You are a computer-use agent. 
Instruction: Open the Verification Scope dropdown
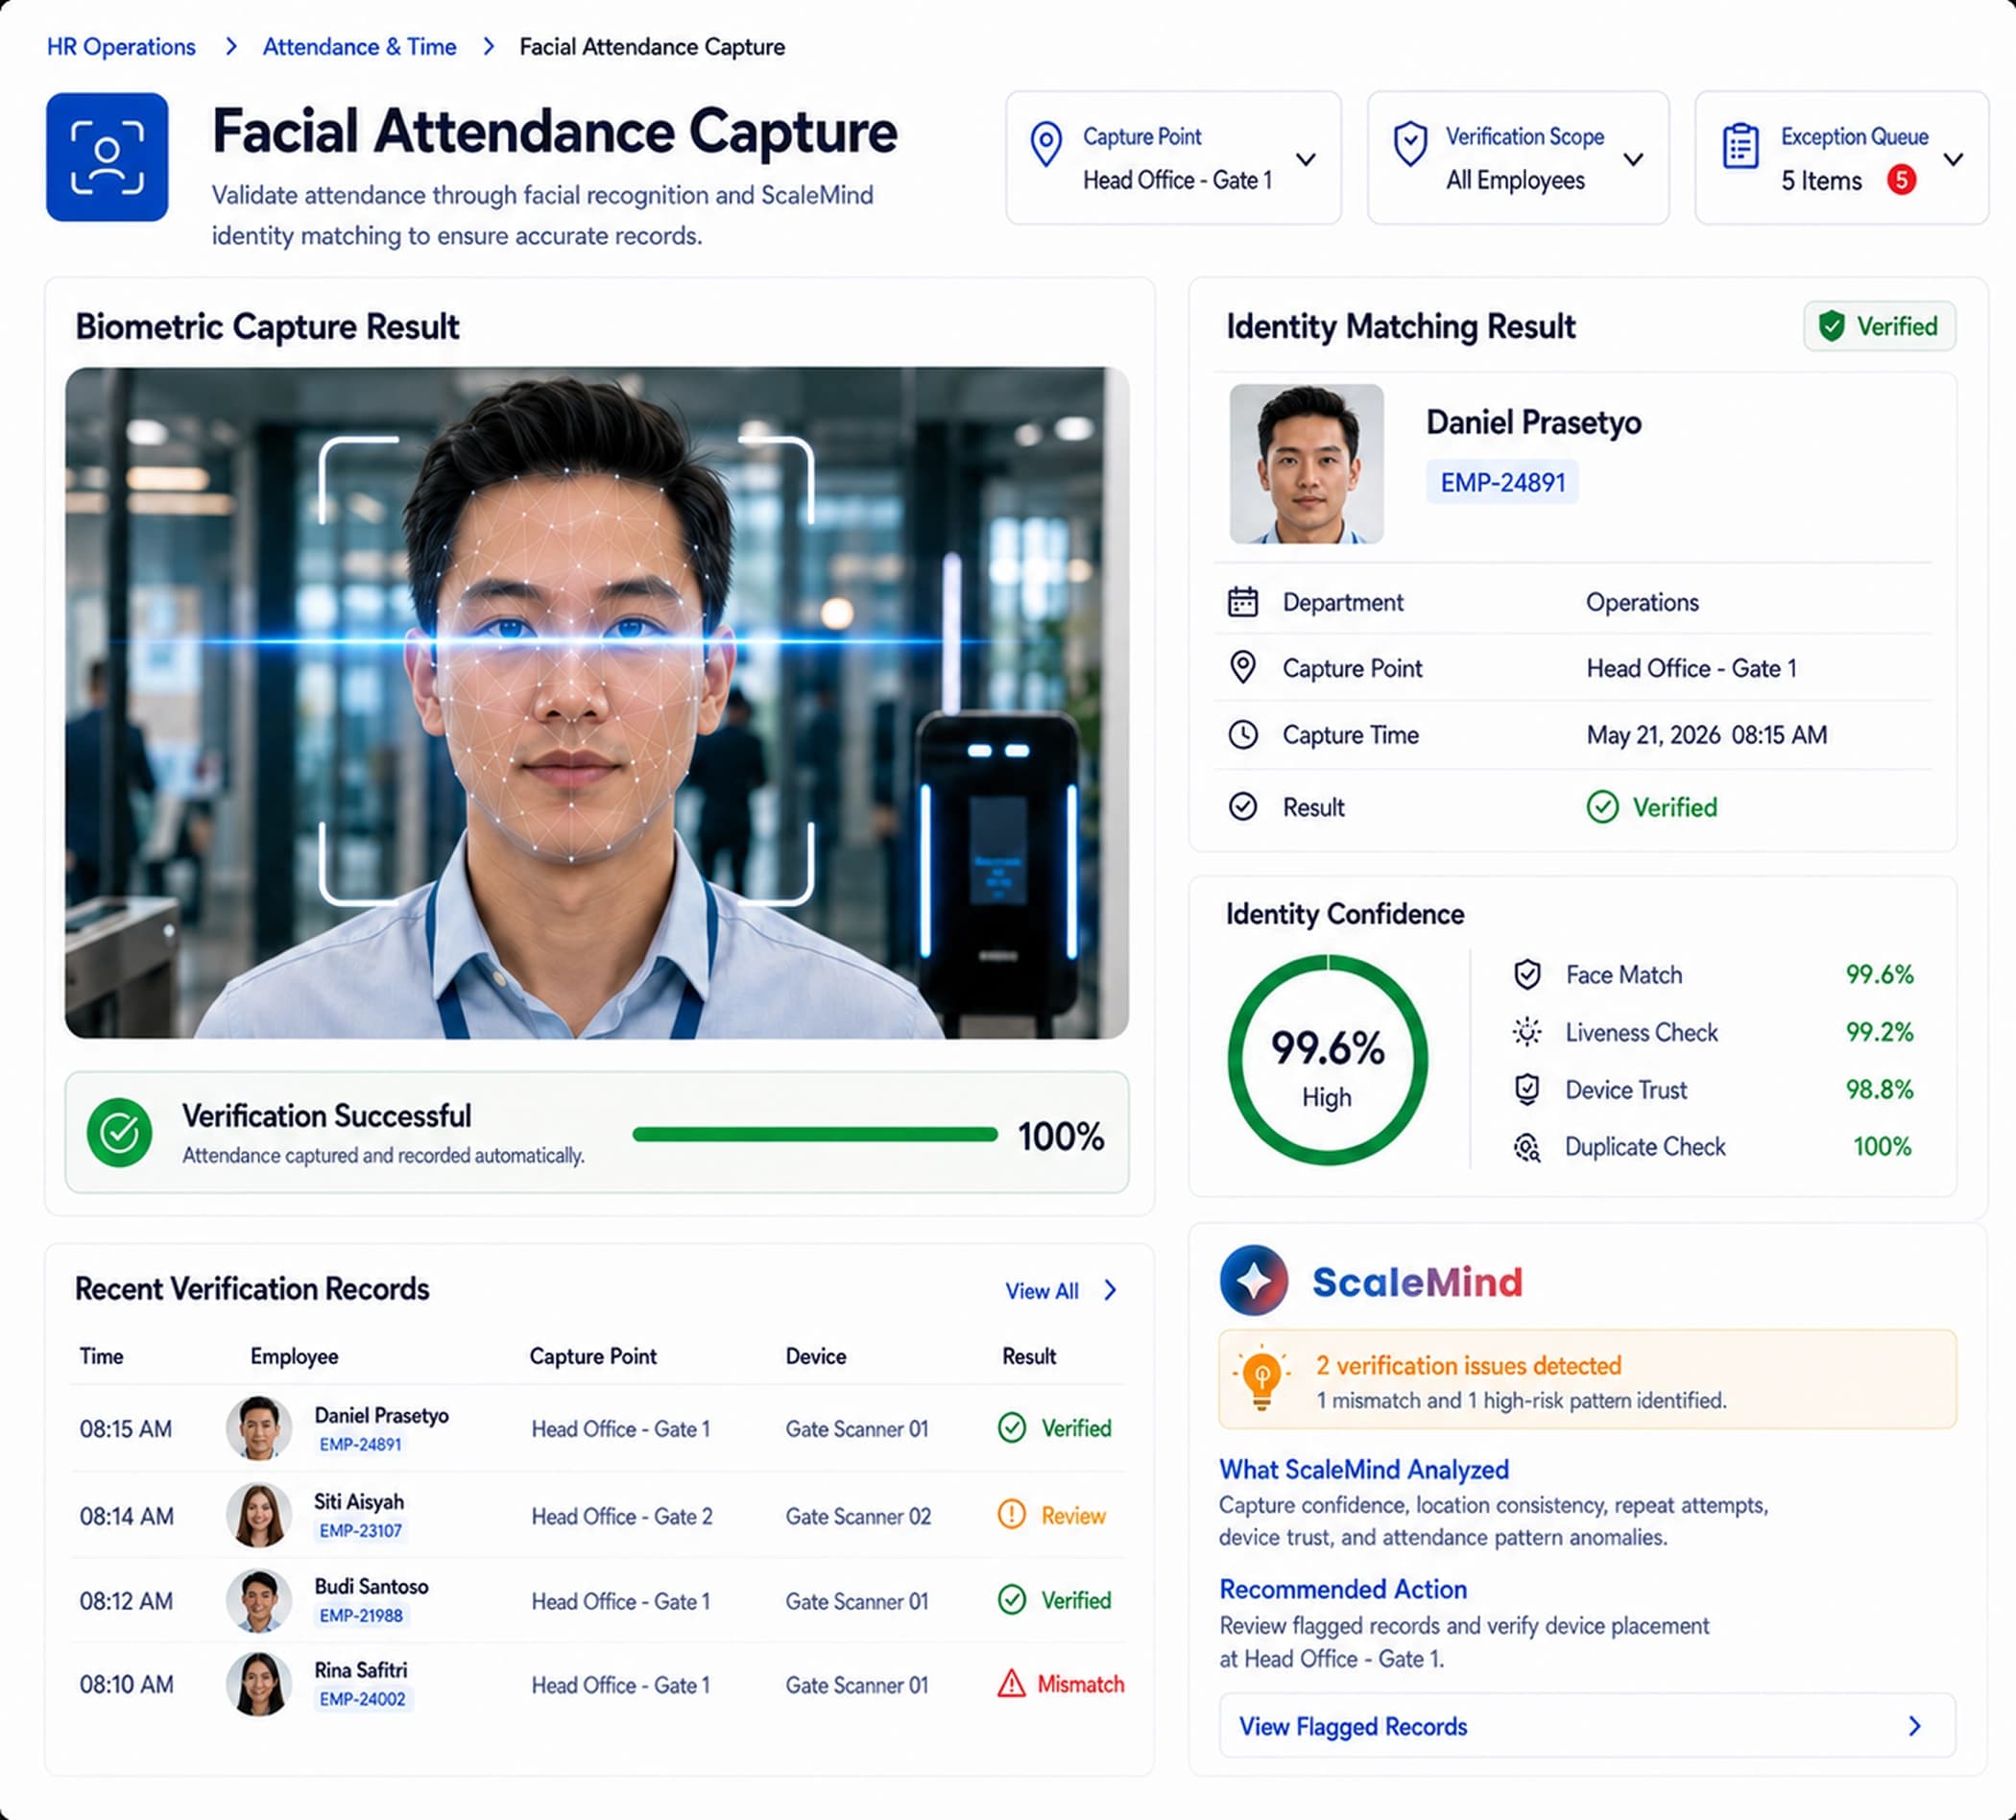[1518, 158]
